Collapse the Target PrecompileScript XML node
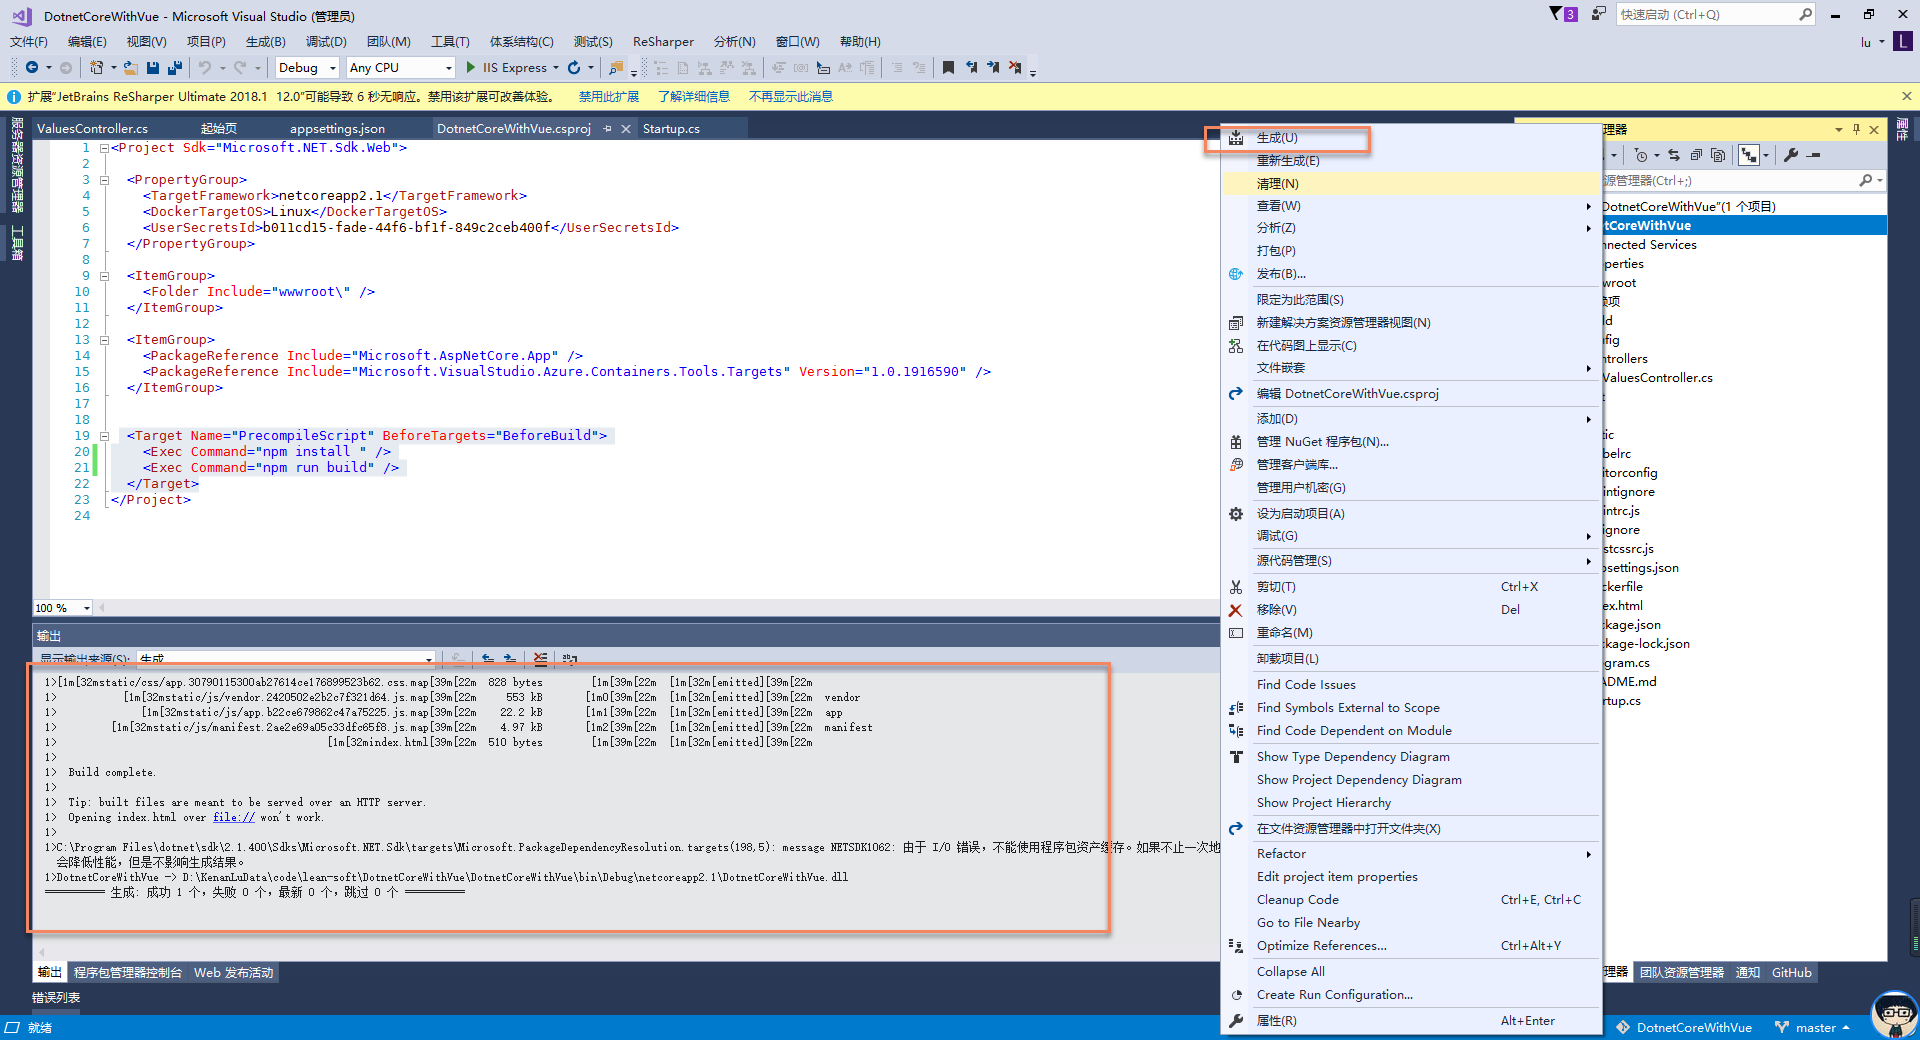This screenshot has width=1920, height=1040. pos(104,436)
